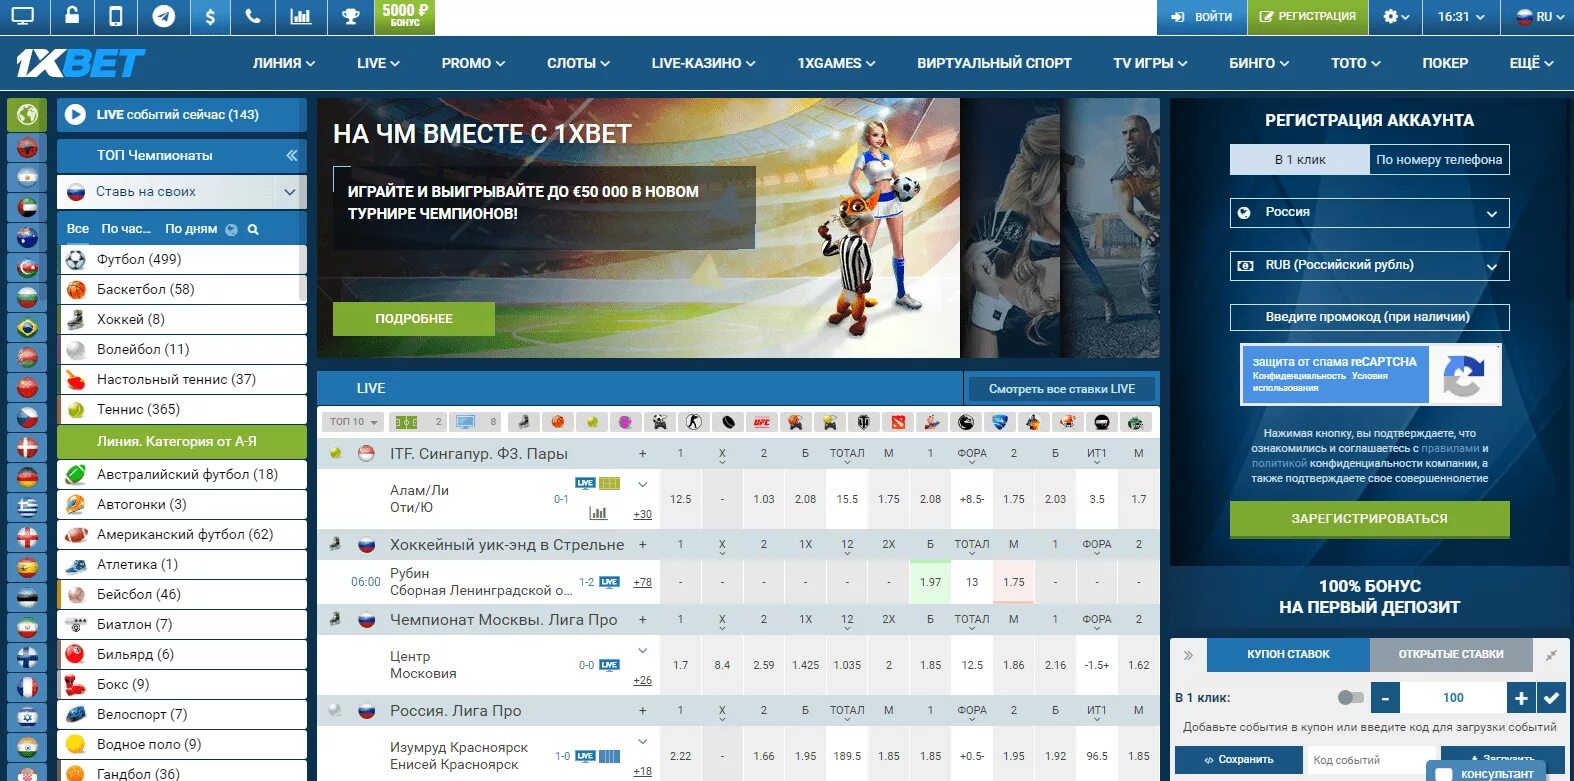Switch to the Открытые ставки tab

(1451, 654)
